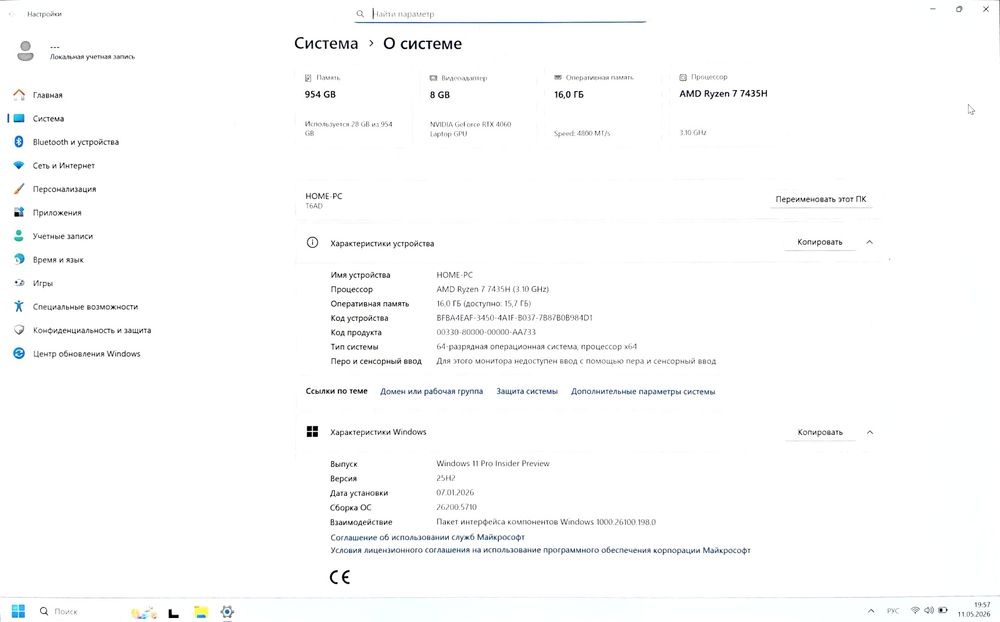The height and width of the screenshot is (622, 1000).
Task: Copy Windows specifications with Копировать button
Action: (820, 432)
